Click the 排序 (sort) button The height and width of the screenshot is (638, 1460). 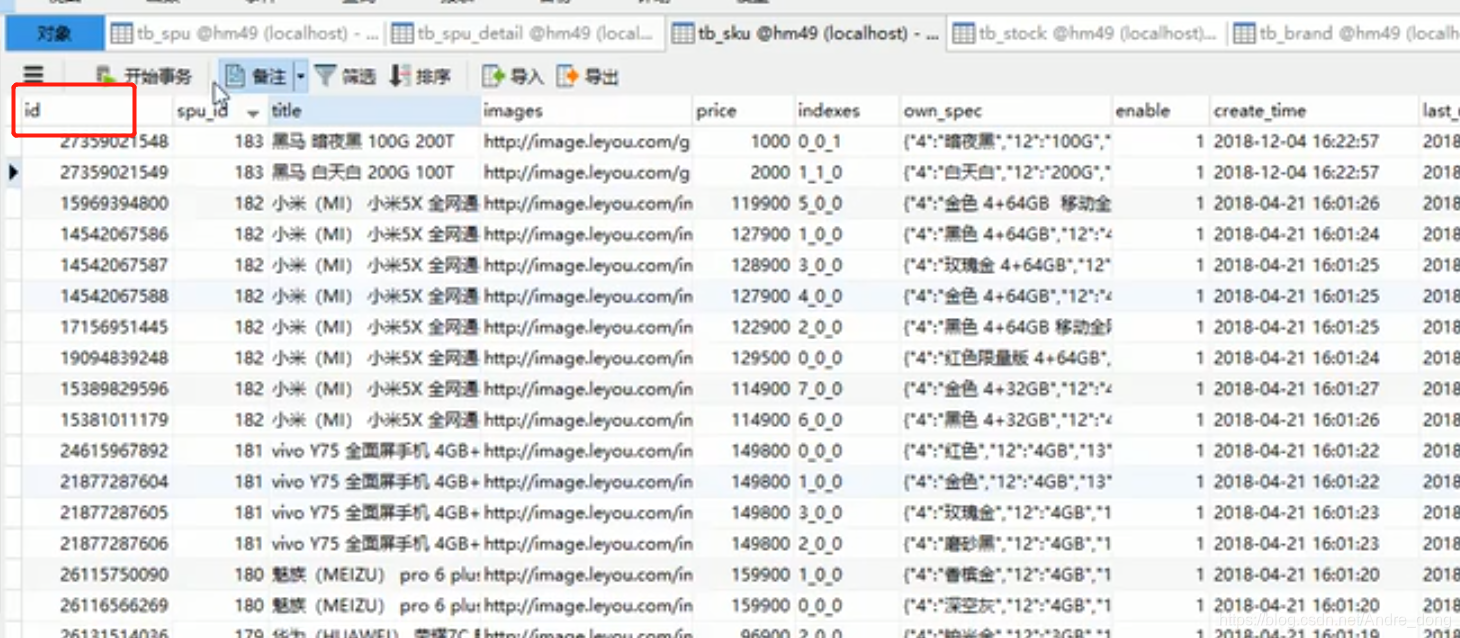point(420,76)
